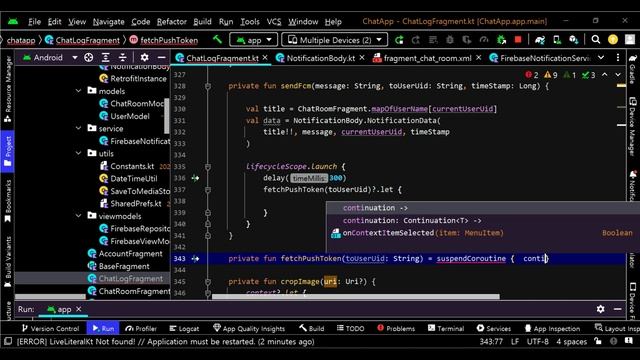Viewport: 640px width, 360px height.
Task: Click Select Opened File target icon
Action: point(89,58)
